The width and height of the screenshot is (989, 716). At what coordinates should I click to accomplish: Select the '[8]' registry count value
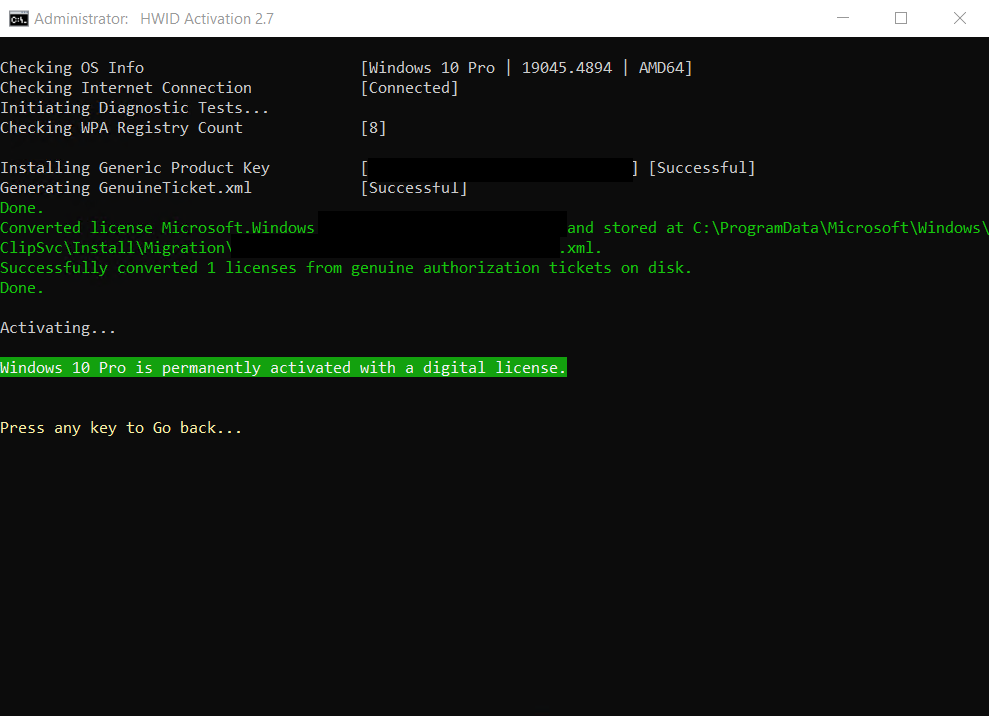pyautogui.click(x=373, y=127)
